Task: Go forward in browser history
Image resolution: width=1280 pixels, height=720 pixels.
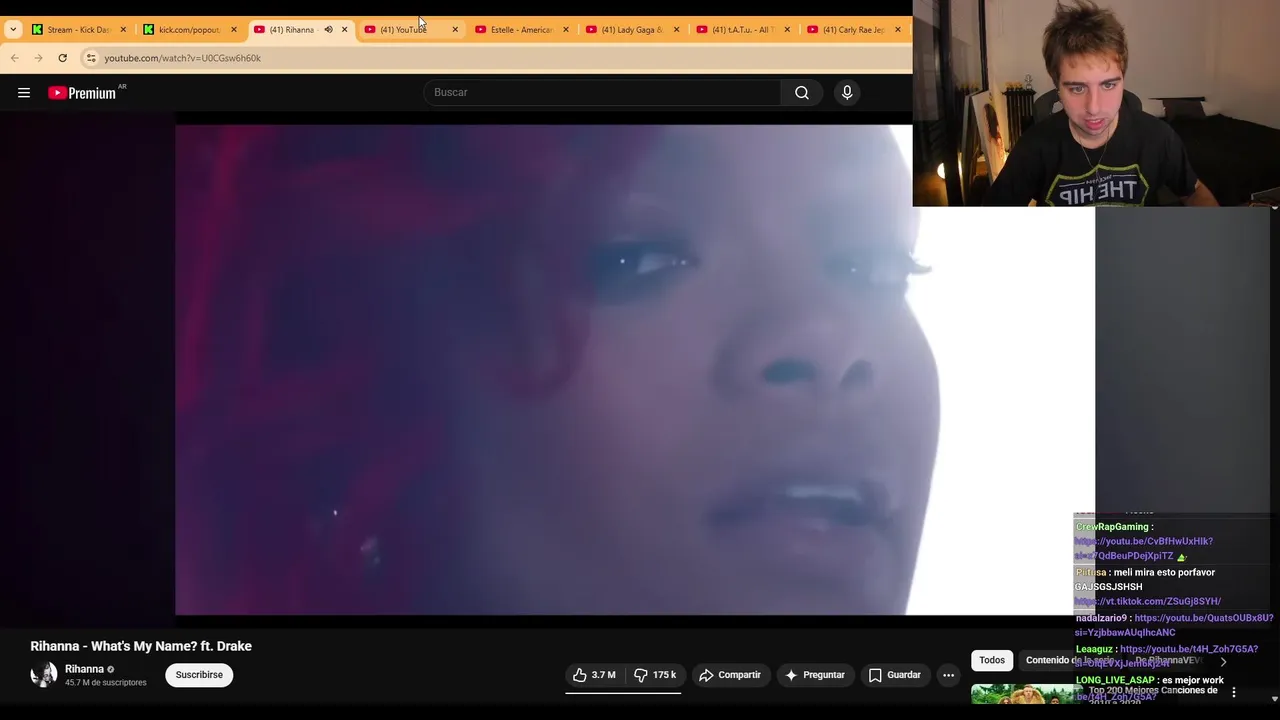Action: (38, 58)
